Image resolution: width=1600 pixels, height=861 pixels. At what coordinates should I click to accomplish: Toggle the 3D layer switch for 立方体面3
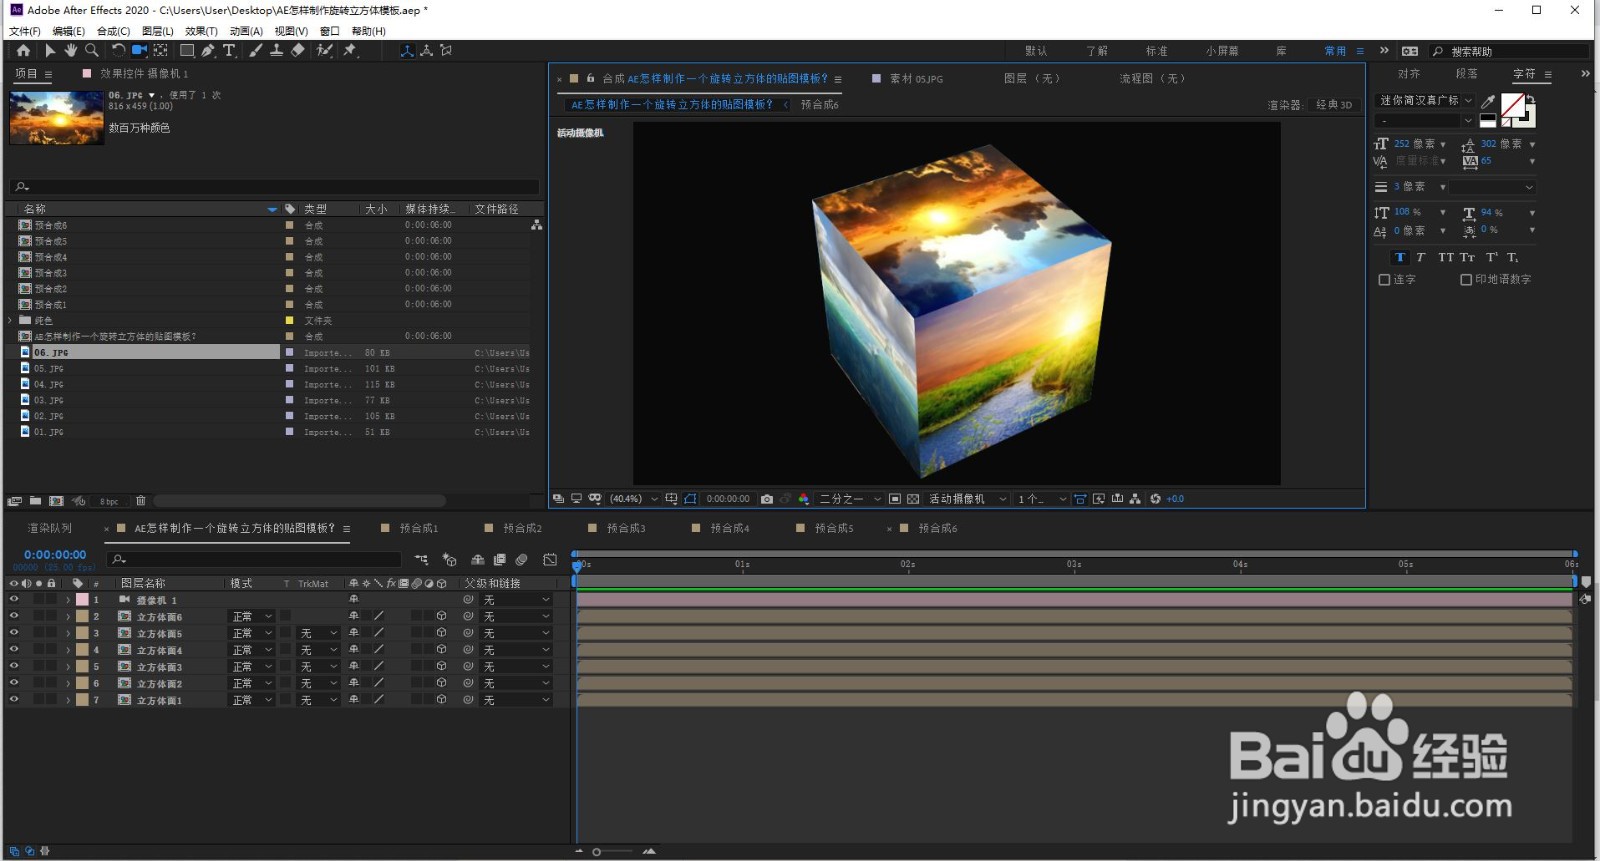[x=441, y=667]
